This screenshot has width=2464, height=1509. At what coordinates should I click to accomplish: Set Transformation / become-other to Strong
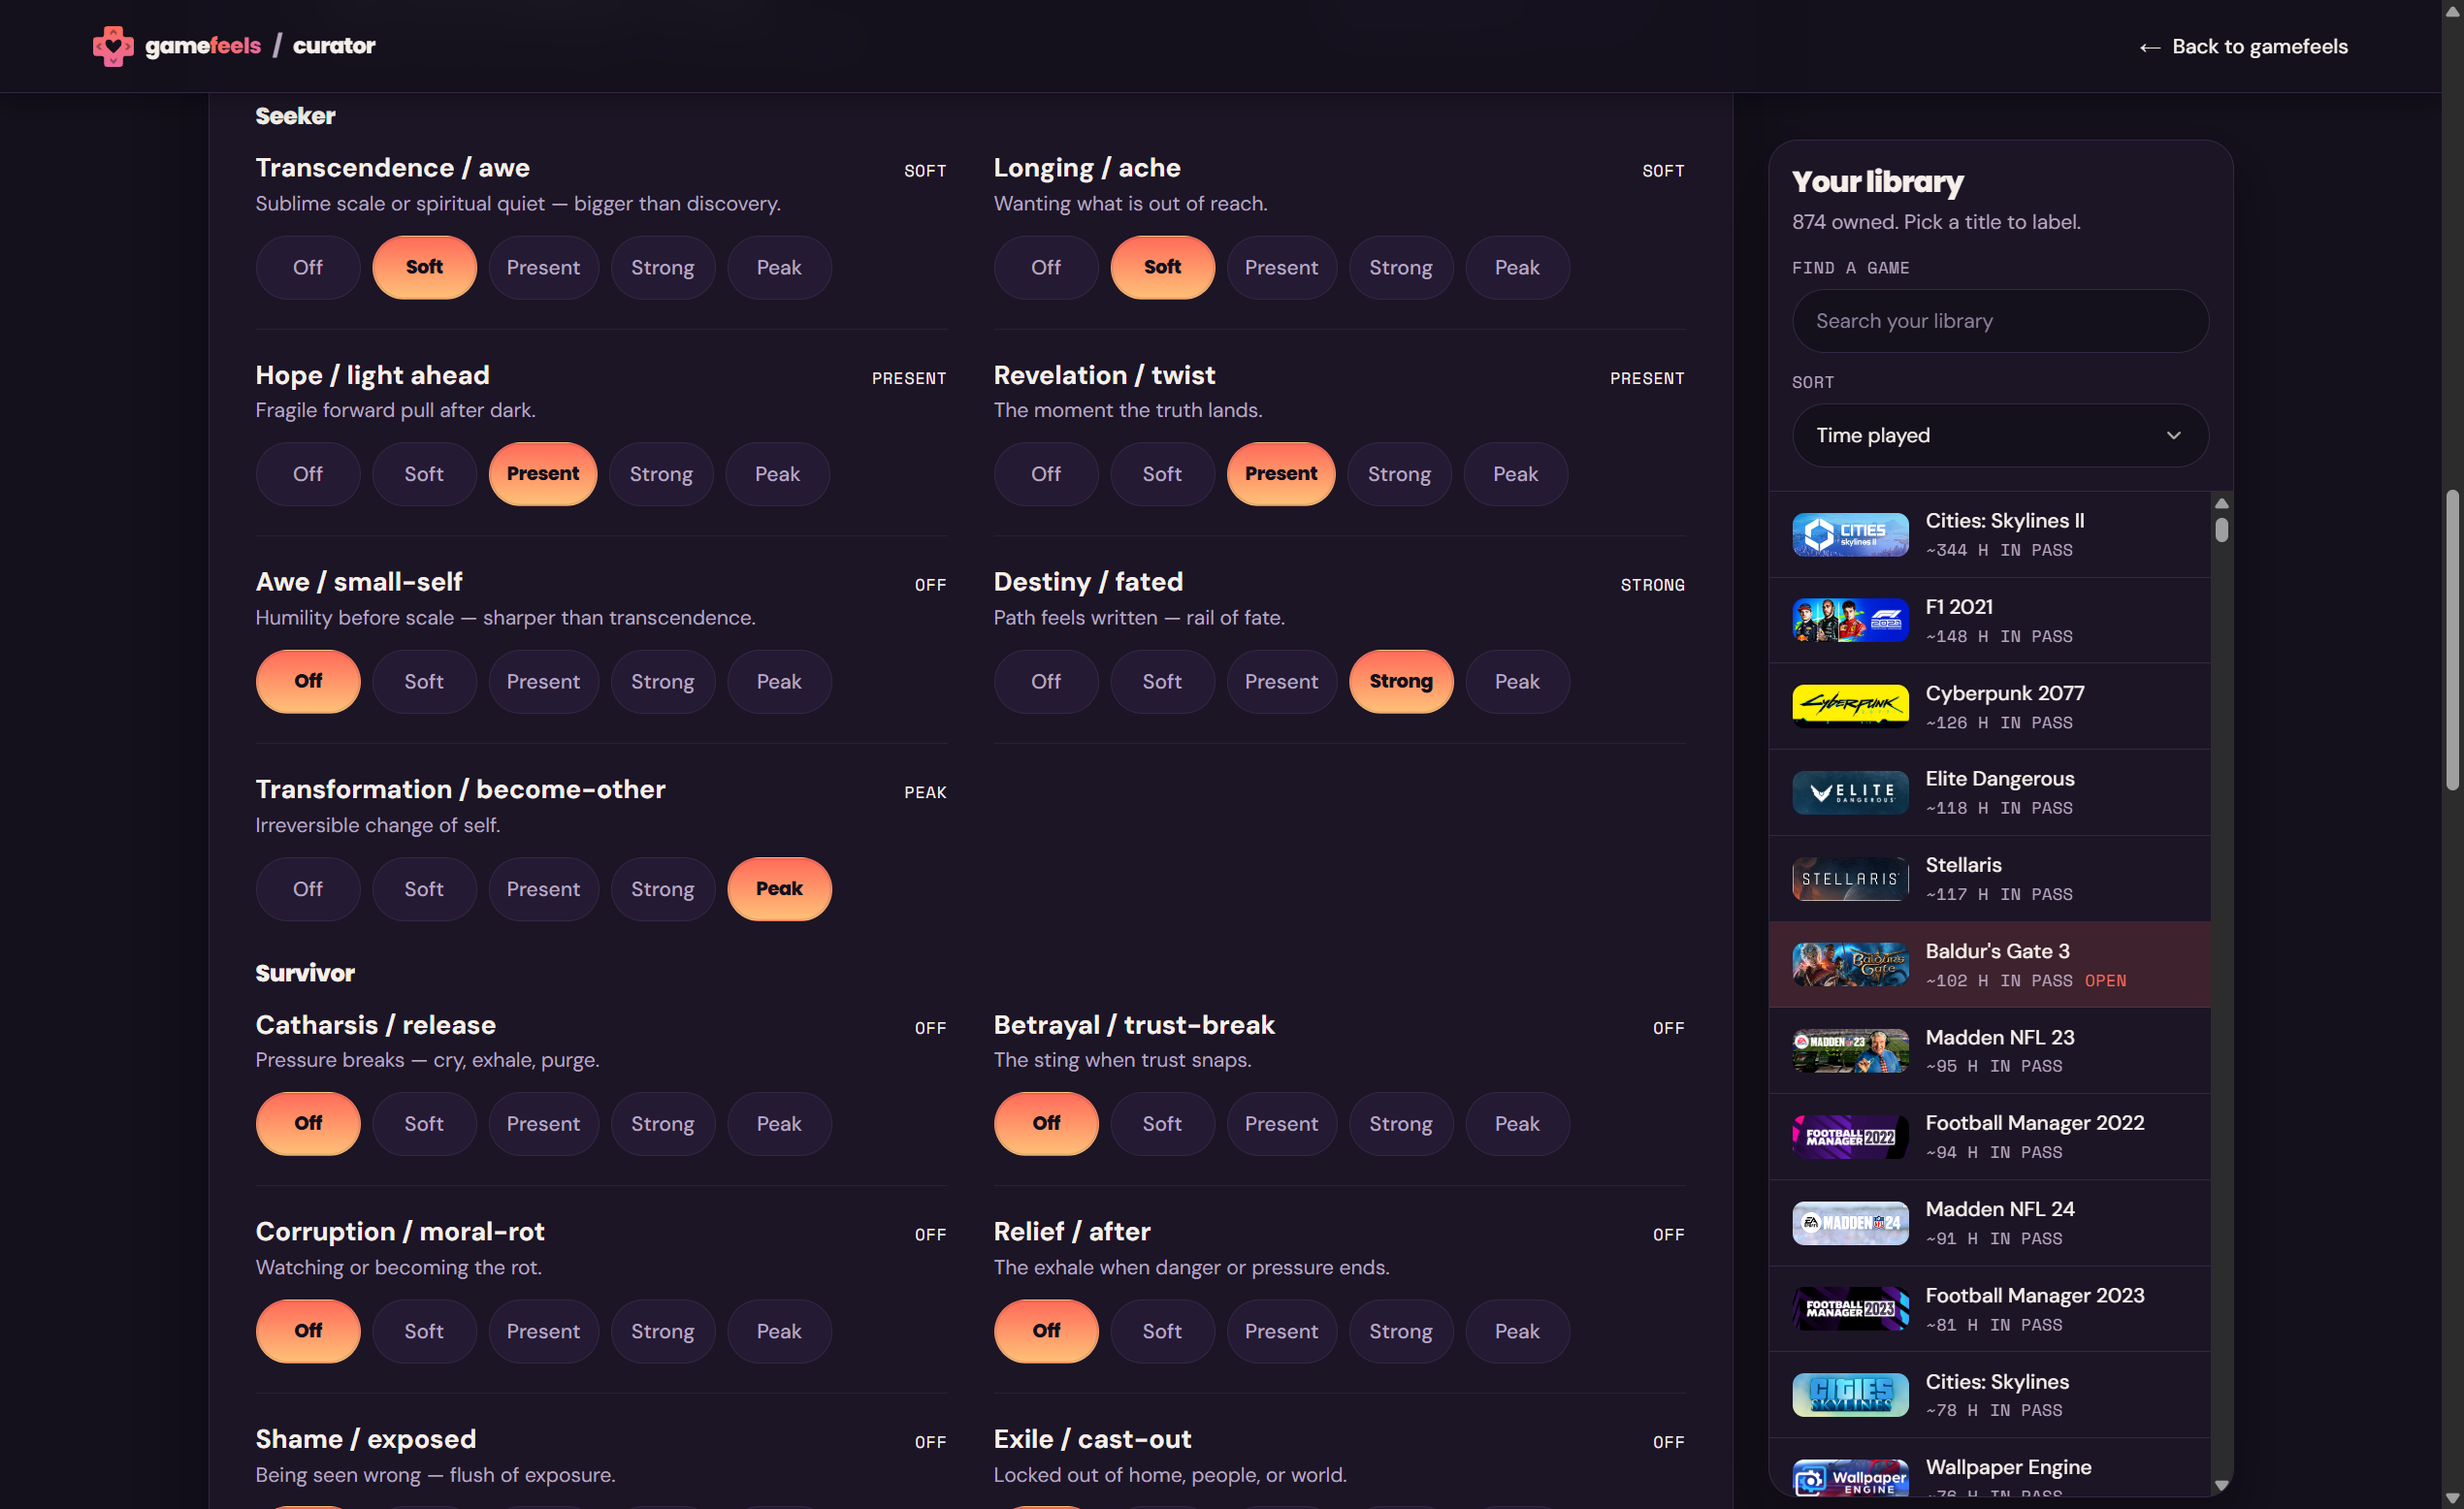click(x=662, y=889)
